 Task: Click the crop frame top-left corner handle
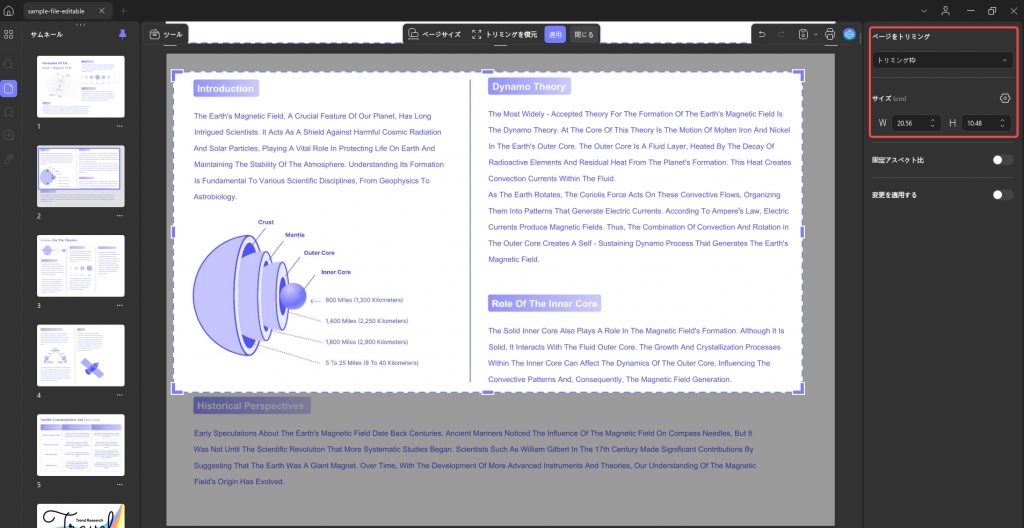coord(176,75)
